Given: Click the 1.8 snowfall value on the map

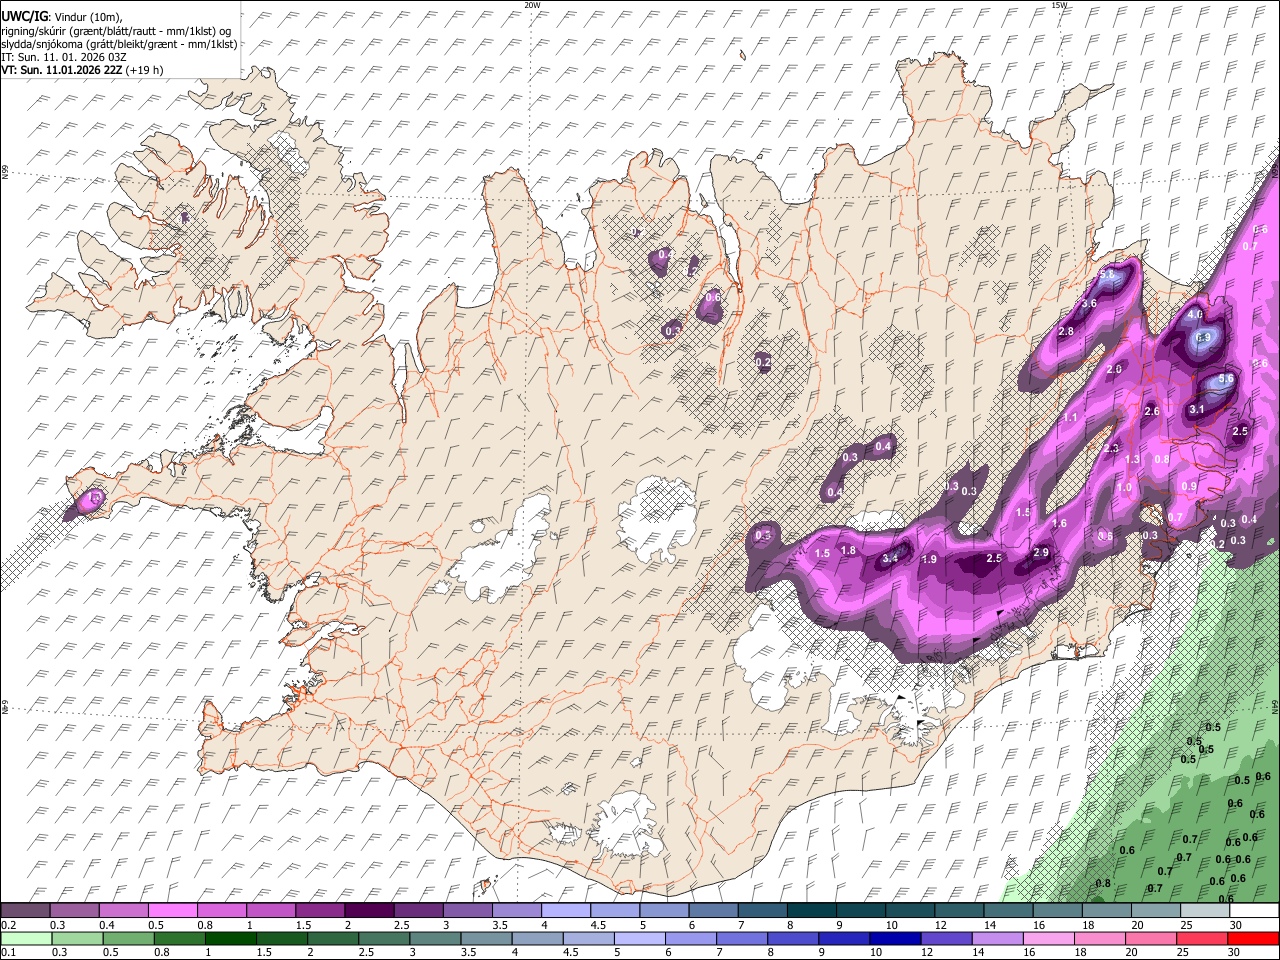Looking at the screenshot, I should (x=848, y=550).
